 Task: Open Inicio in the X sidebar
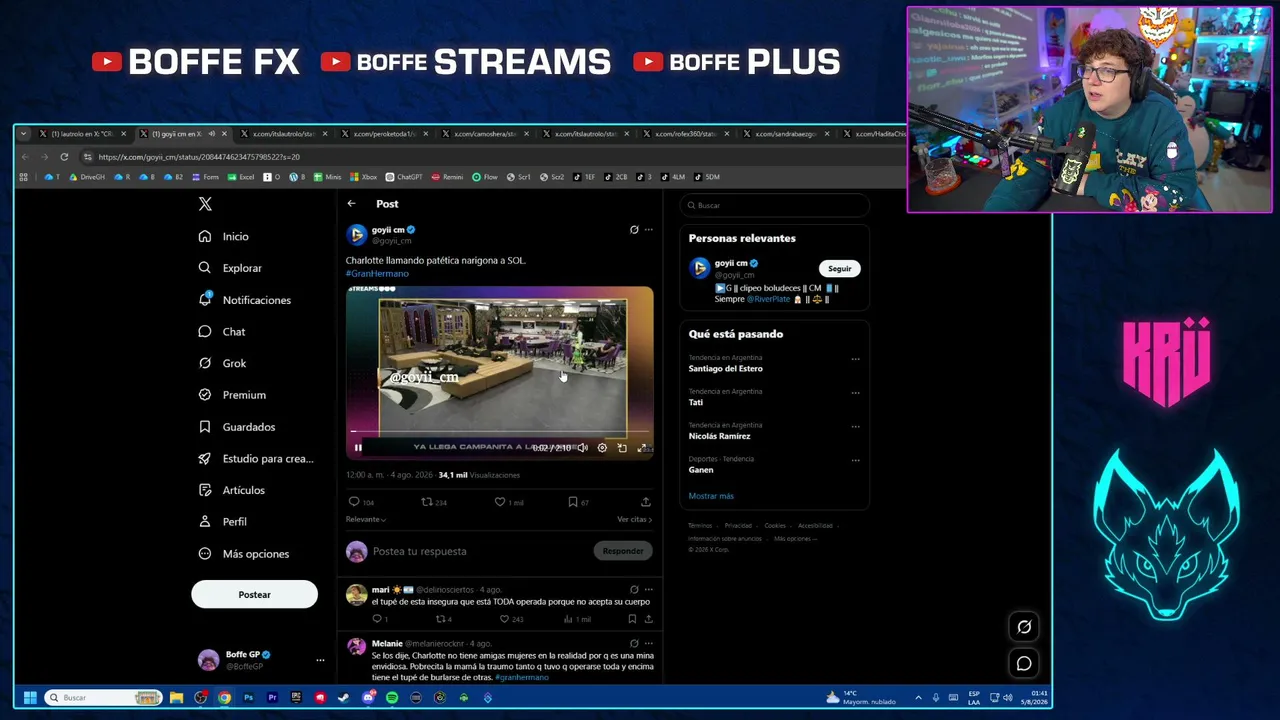(223, 236)
